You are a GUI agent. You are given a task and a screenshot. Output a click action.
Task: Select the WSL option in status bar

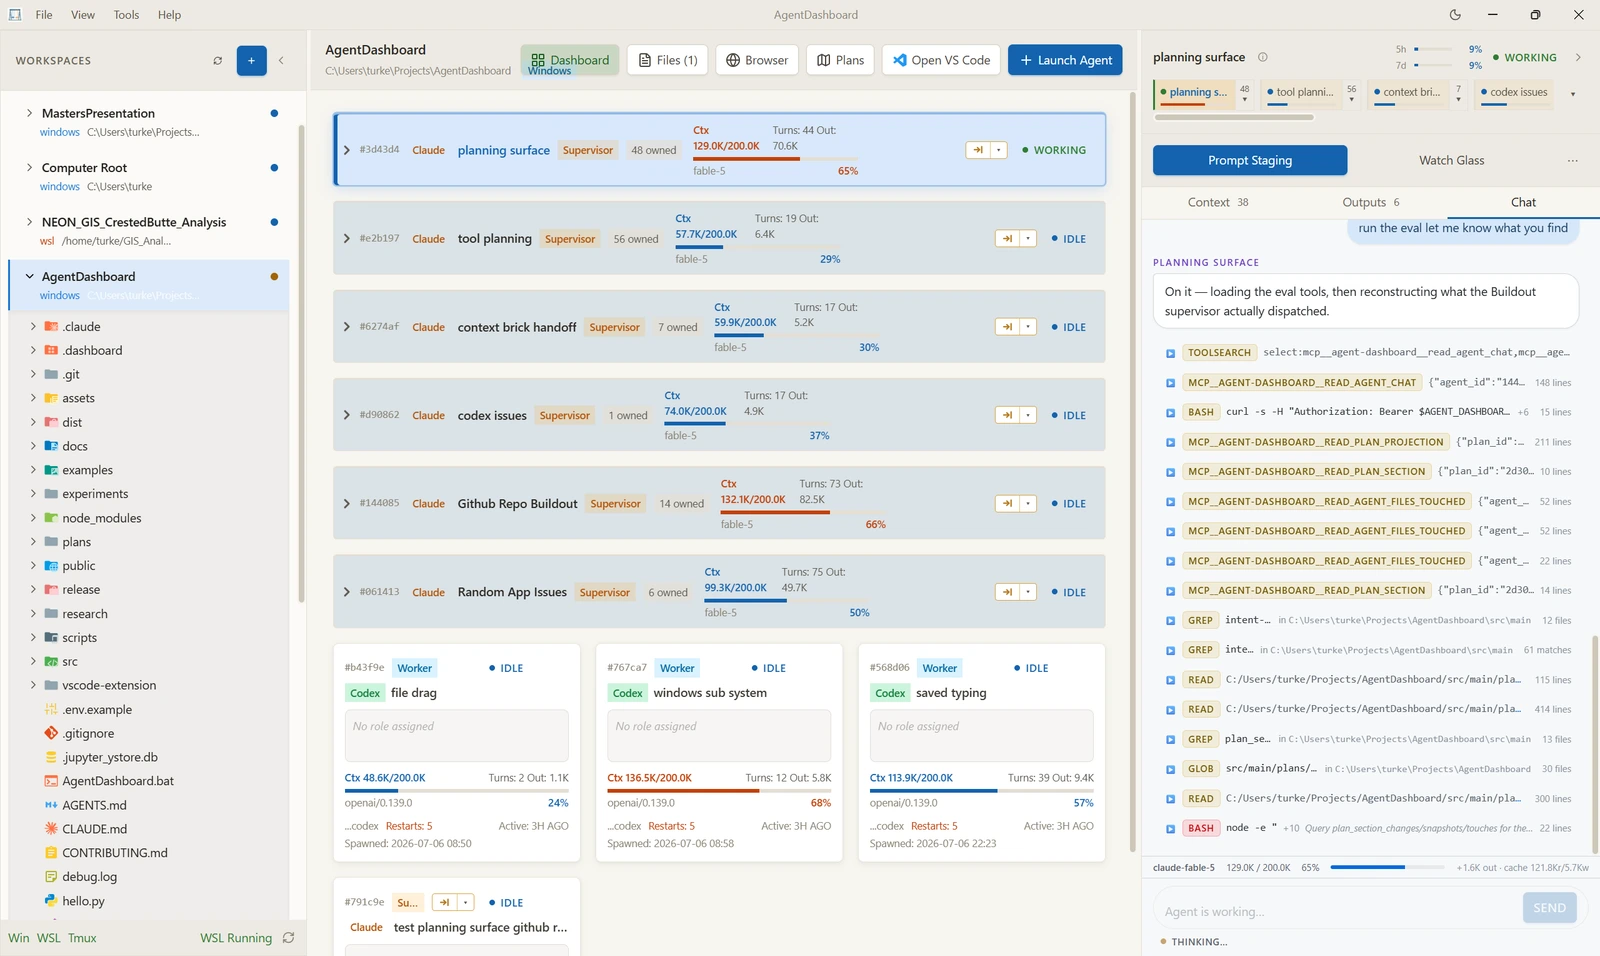[48, 938]
